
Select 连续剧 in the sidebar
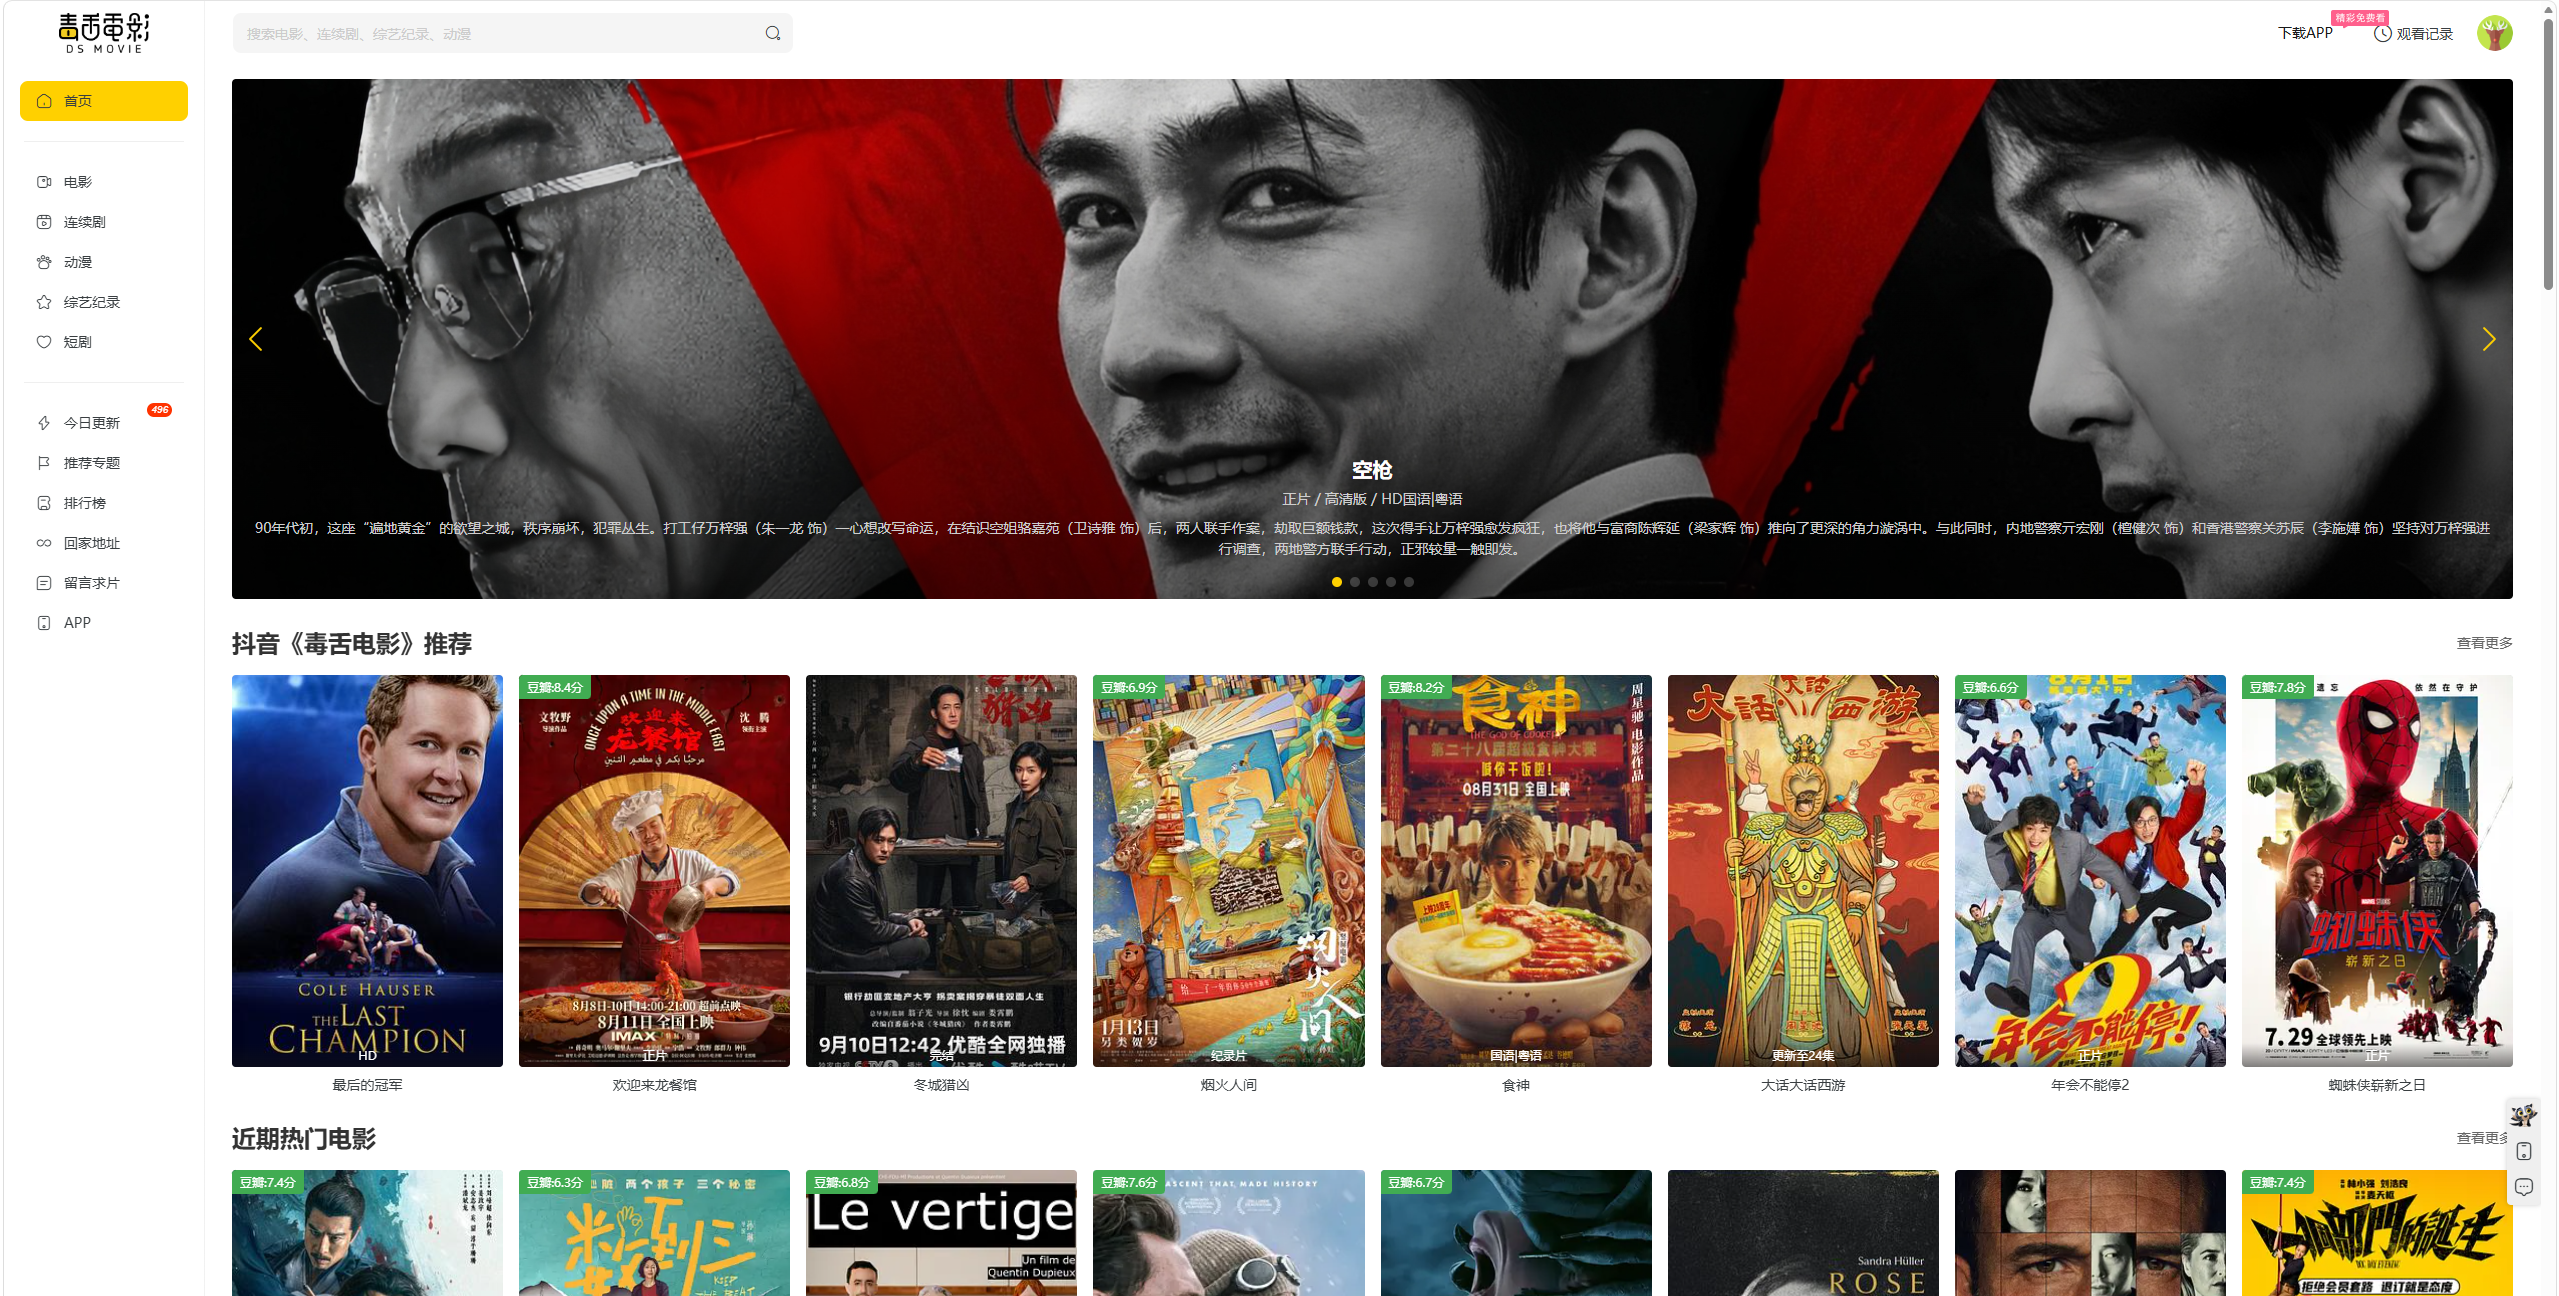point(84,222)
